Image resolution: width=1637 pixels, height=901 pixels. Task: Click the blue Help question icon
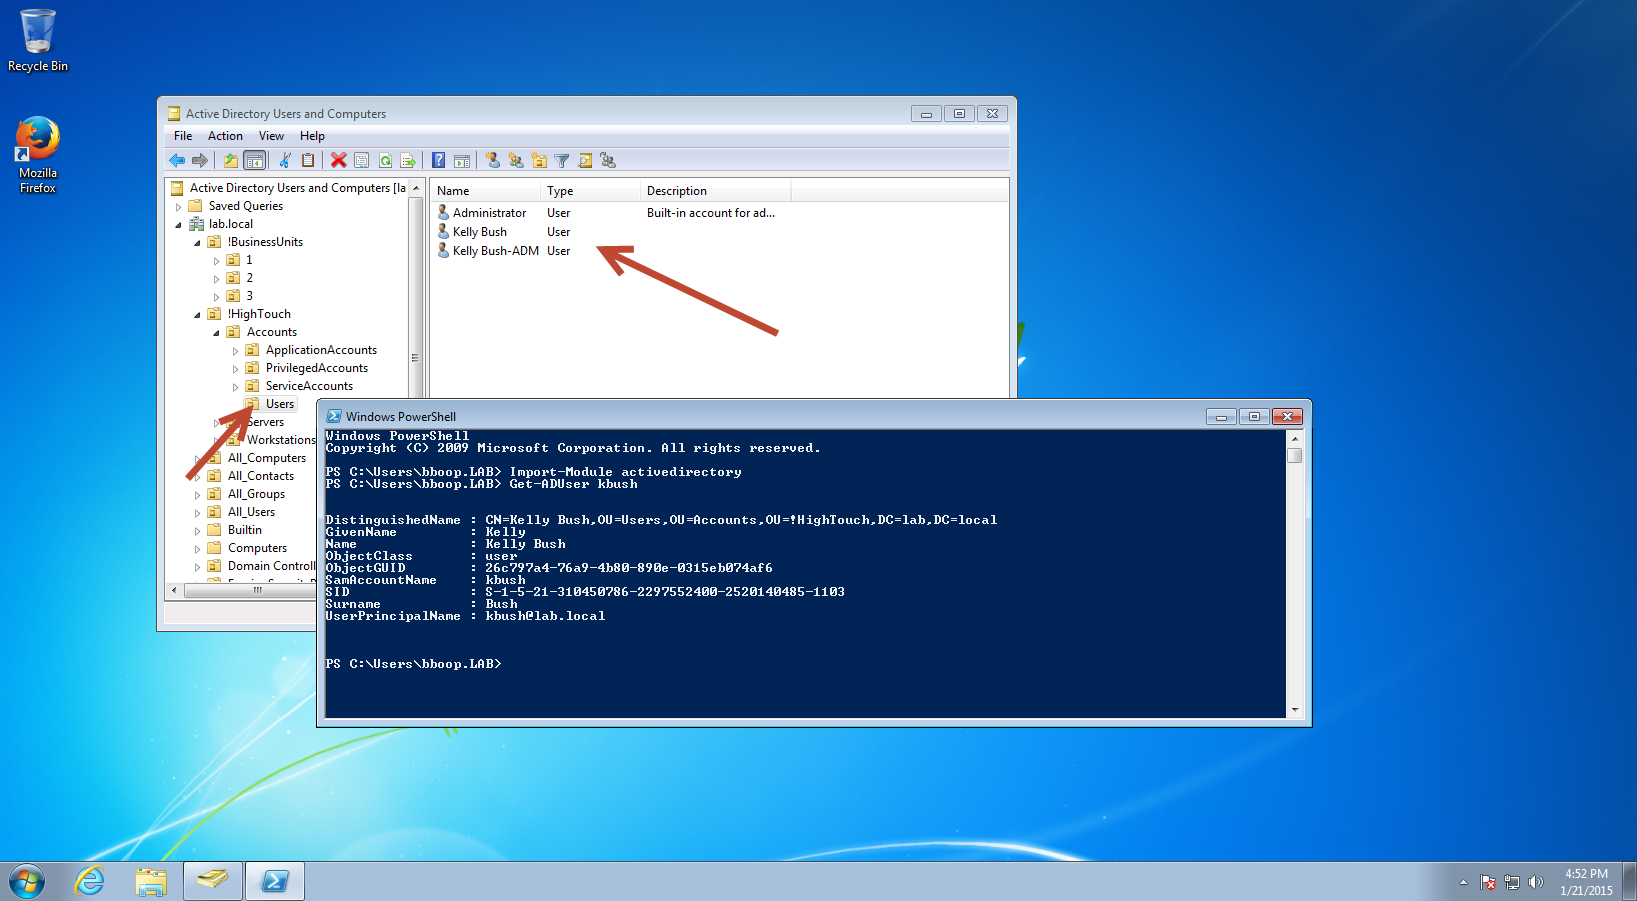[x=438, y=160]
